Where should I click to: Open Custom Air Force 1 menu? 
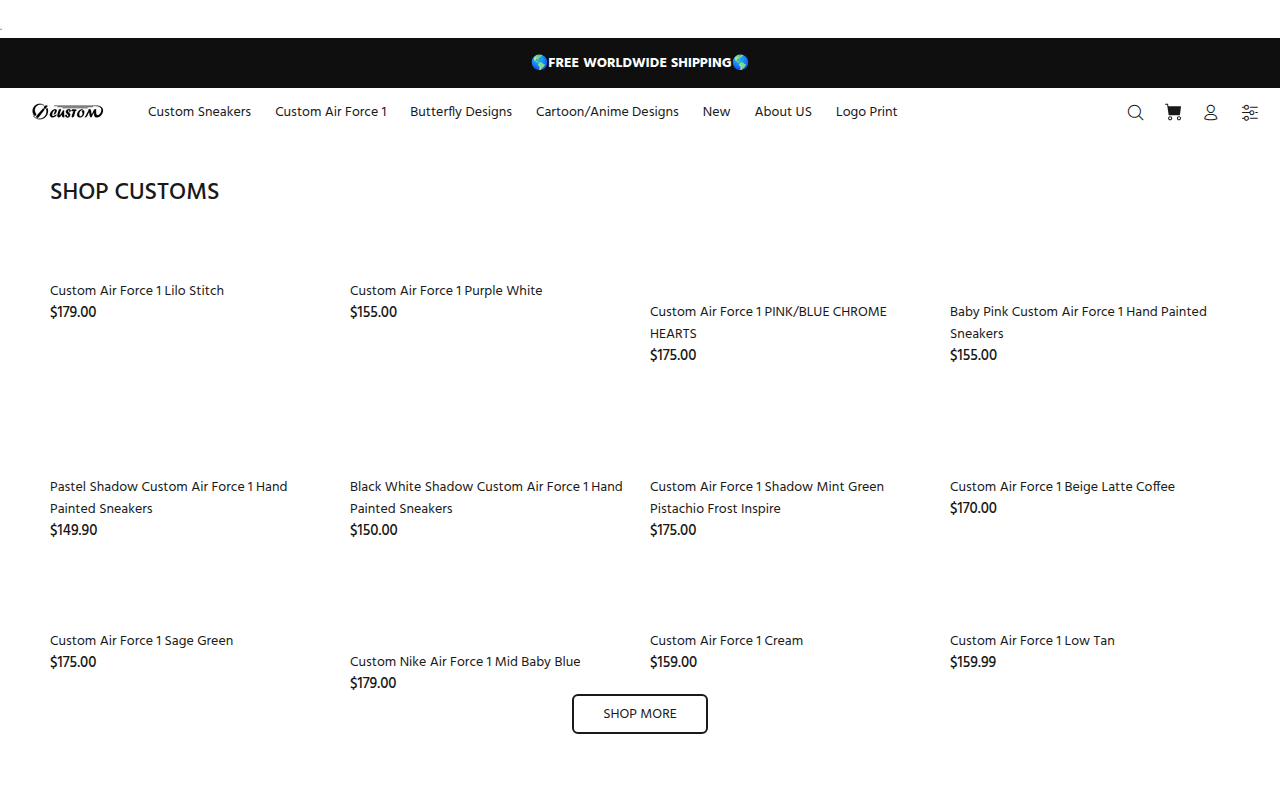[x=331, y=112]
